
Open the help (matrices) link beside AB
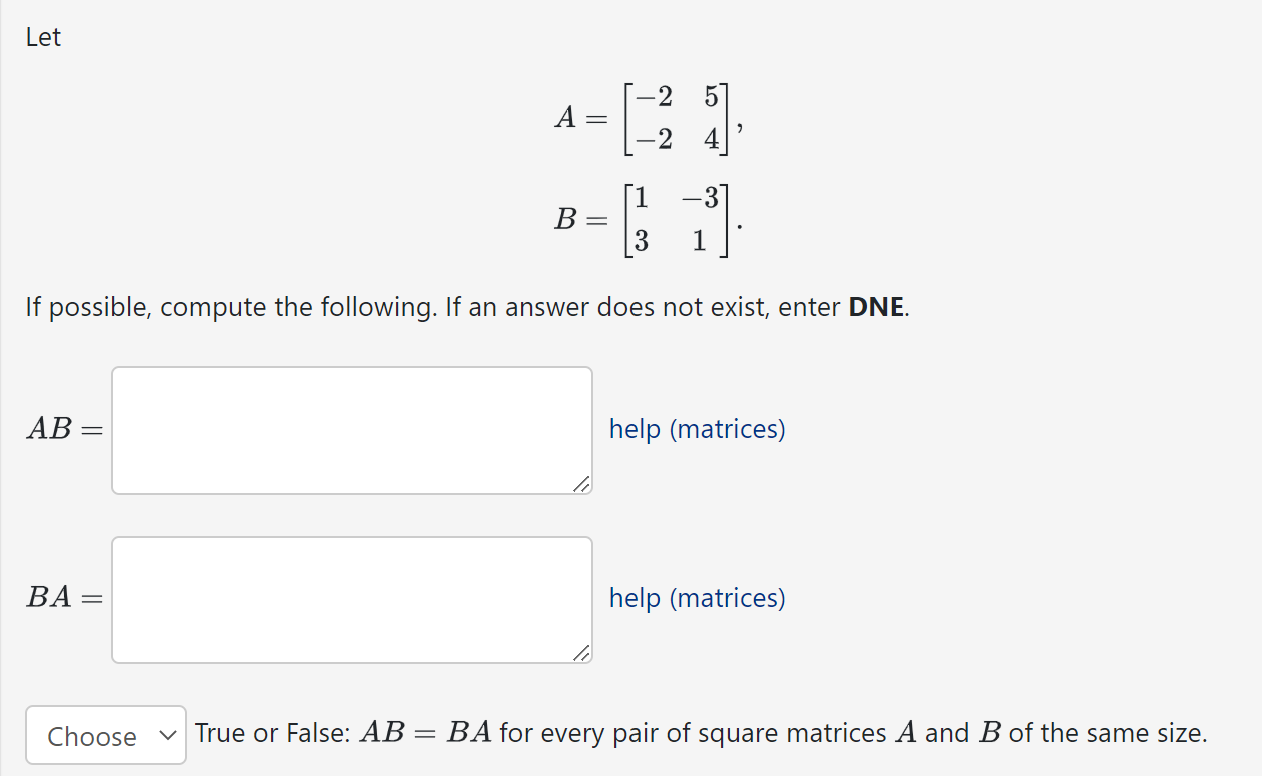(x=696, y=429)
